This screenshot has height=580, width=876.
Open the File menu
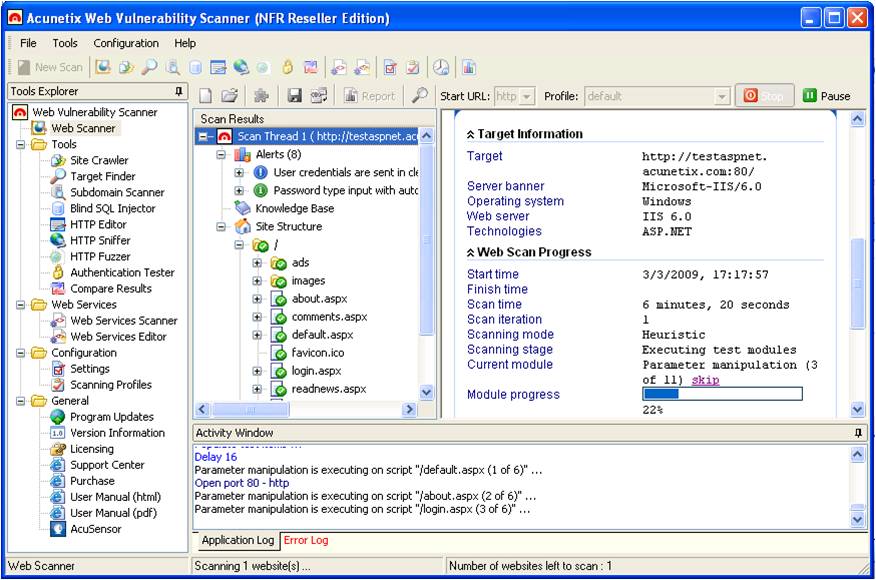coord(28,43)
